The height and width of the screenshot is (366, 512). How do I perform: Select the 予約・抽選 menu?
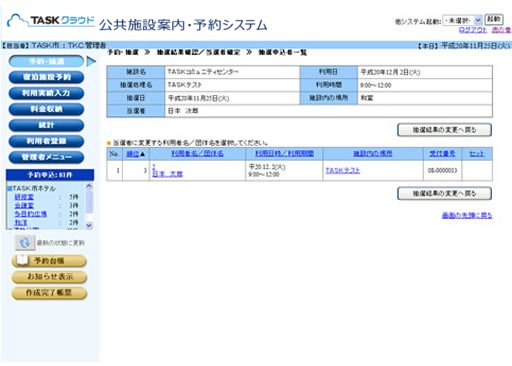click(46, 61)
